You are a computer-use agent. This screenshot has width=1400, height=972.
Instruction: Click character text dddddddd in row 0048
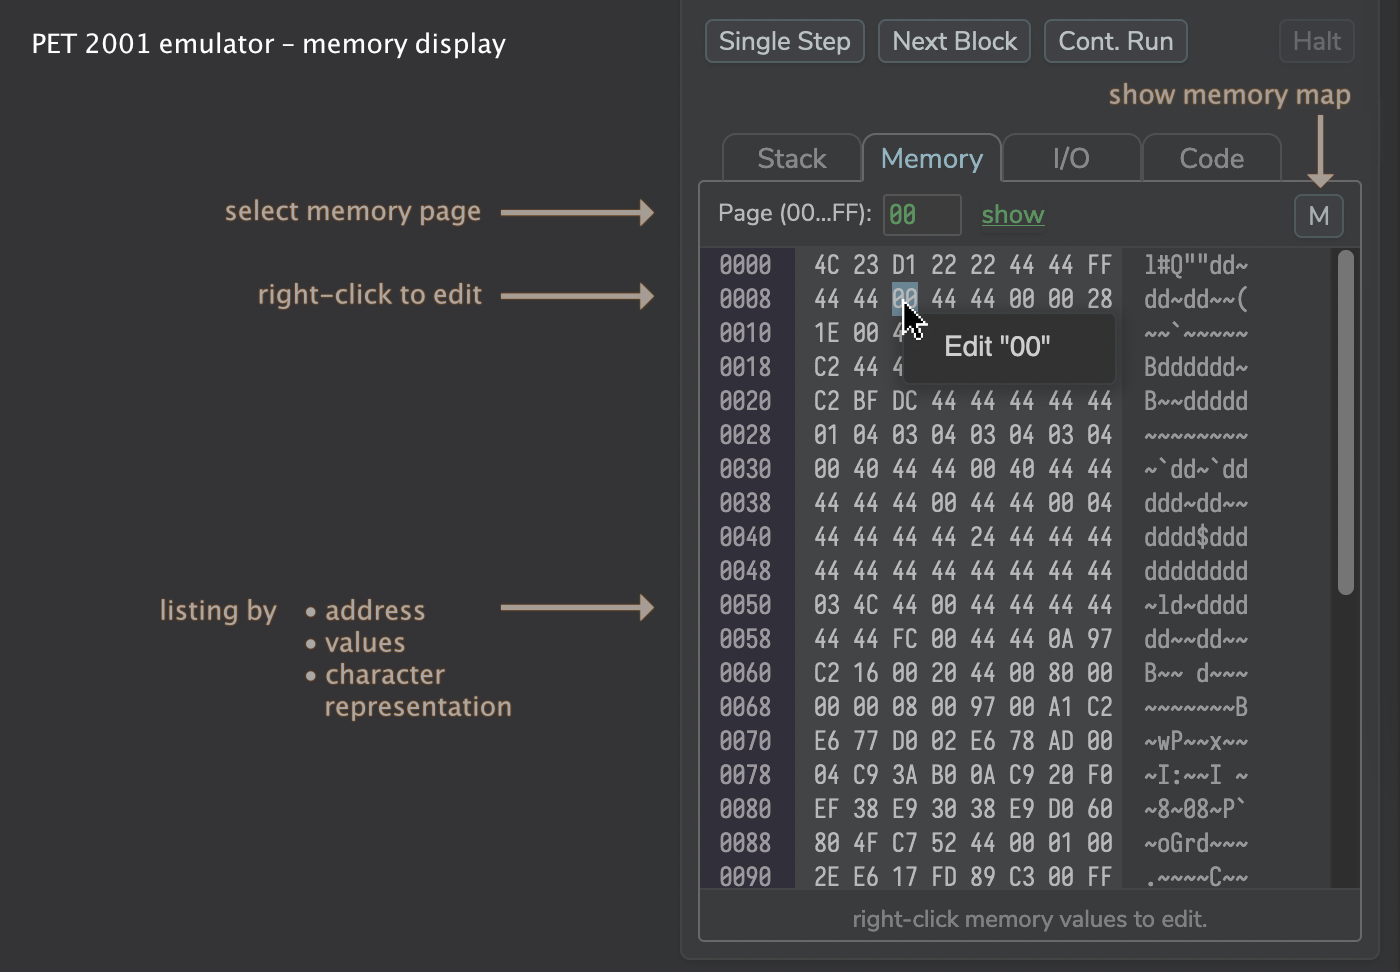coord(1196,571)
